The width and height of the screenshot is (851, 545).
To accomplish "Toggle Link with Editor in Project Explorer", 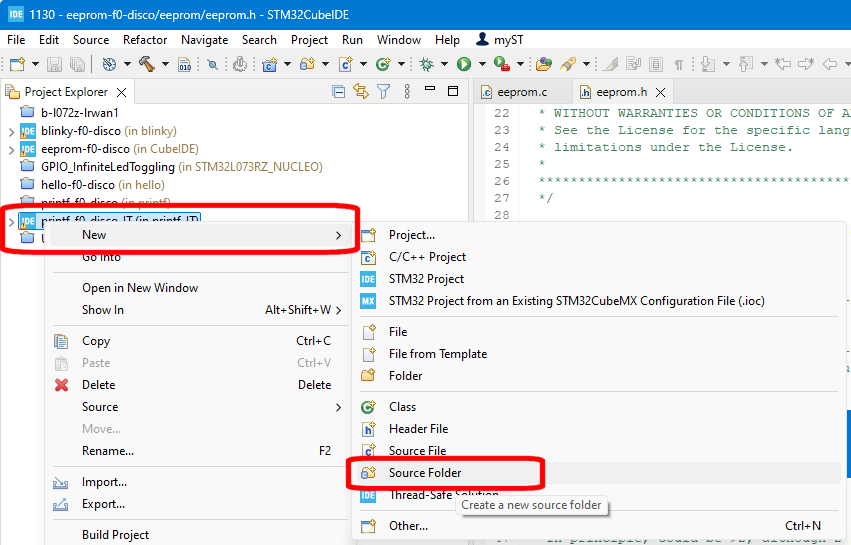I will click(361, 91).
